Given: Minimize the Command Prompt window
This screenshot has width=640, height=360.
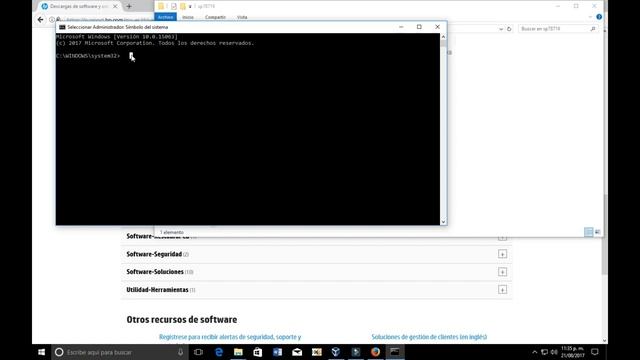Looking at the screenshot, I should [x=401, y=27].
